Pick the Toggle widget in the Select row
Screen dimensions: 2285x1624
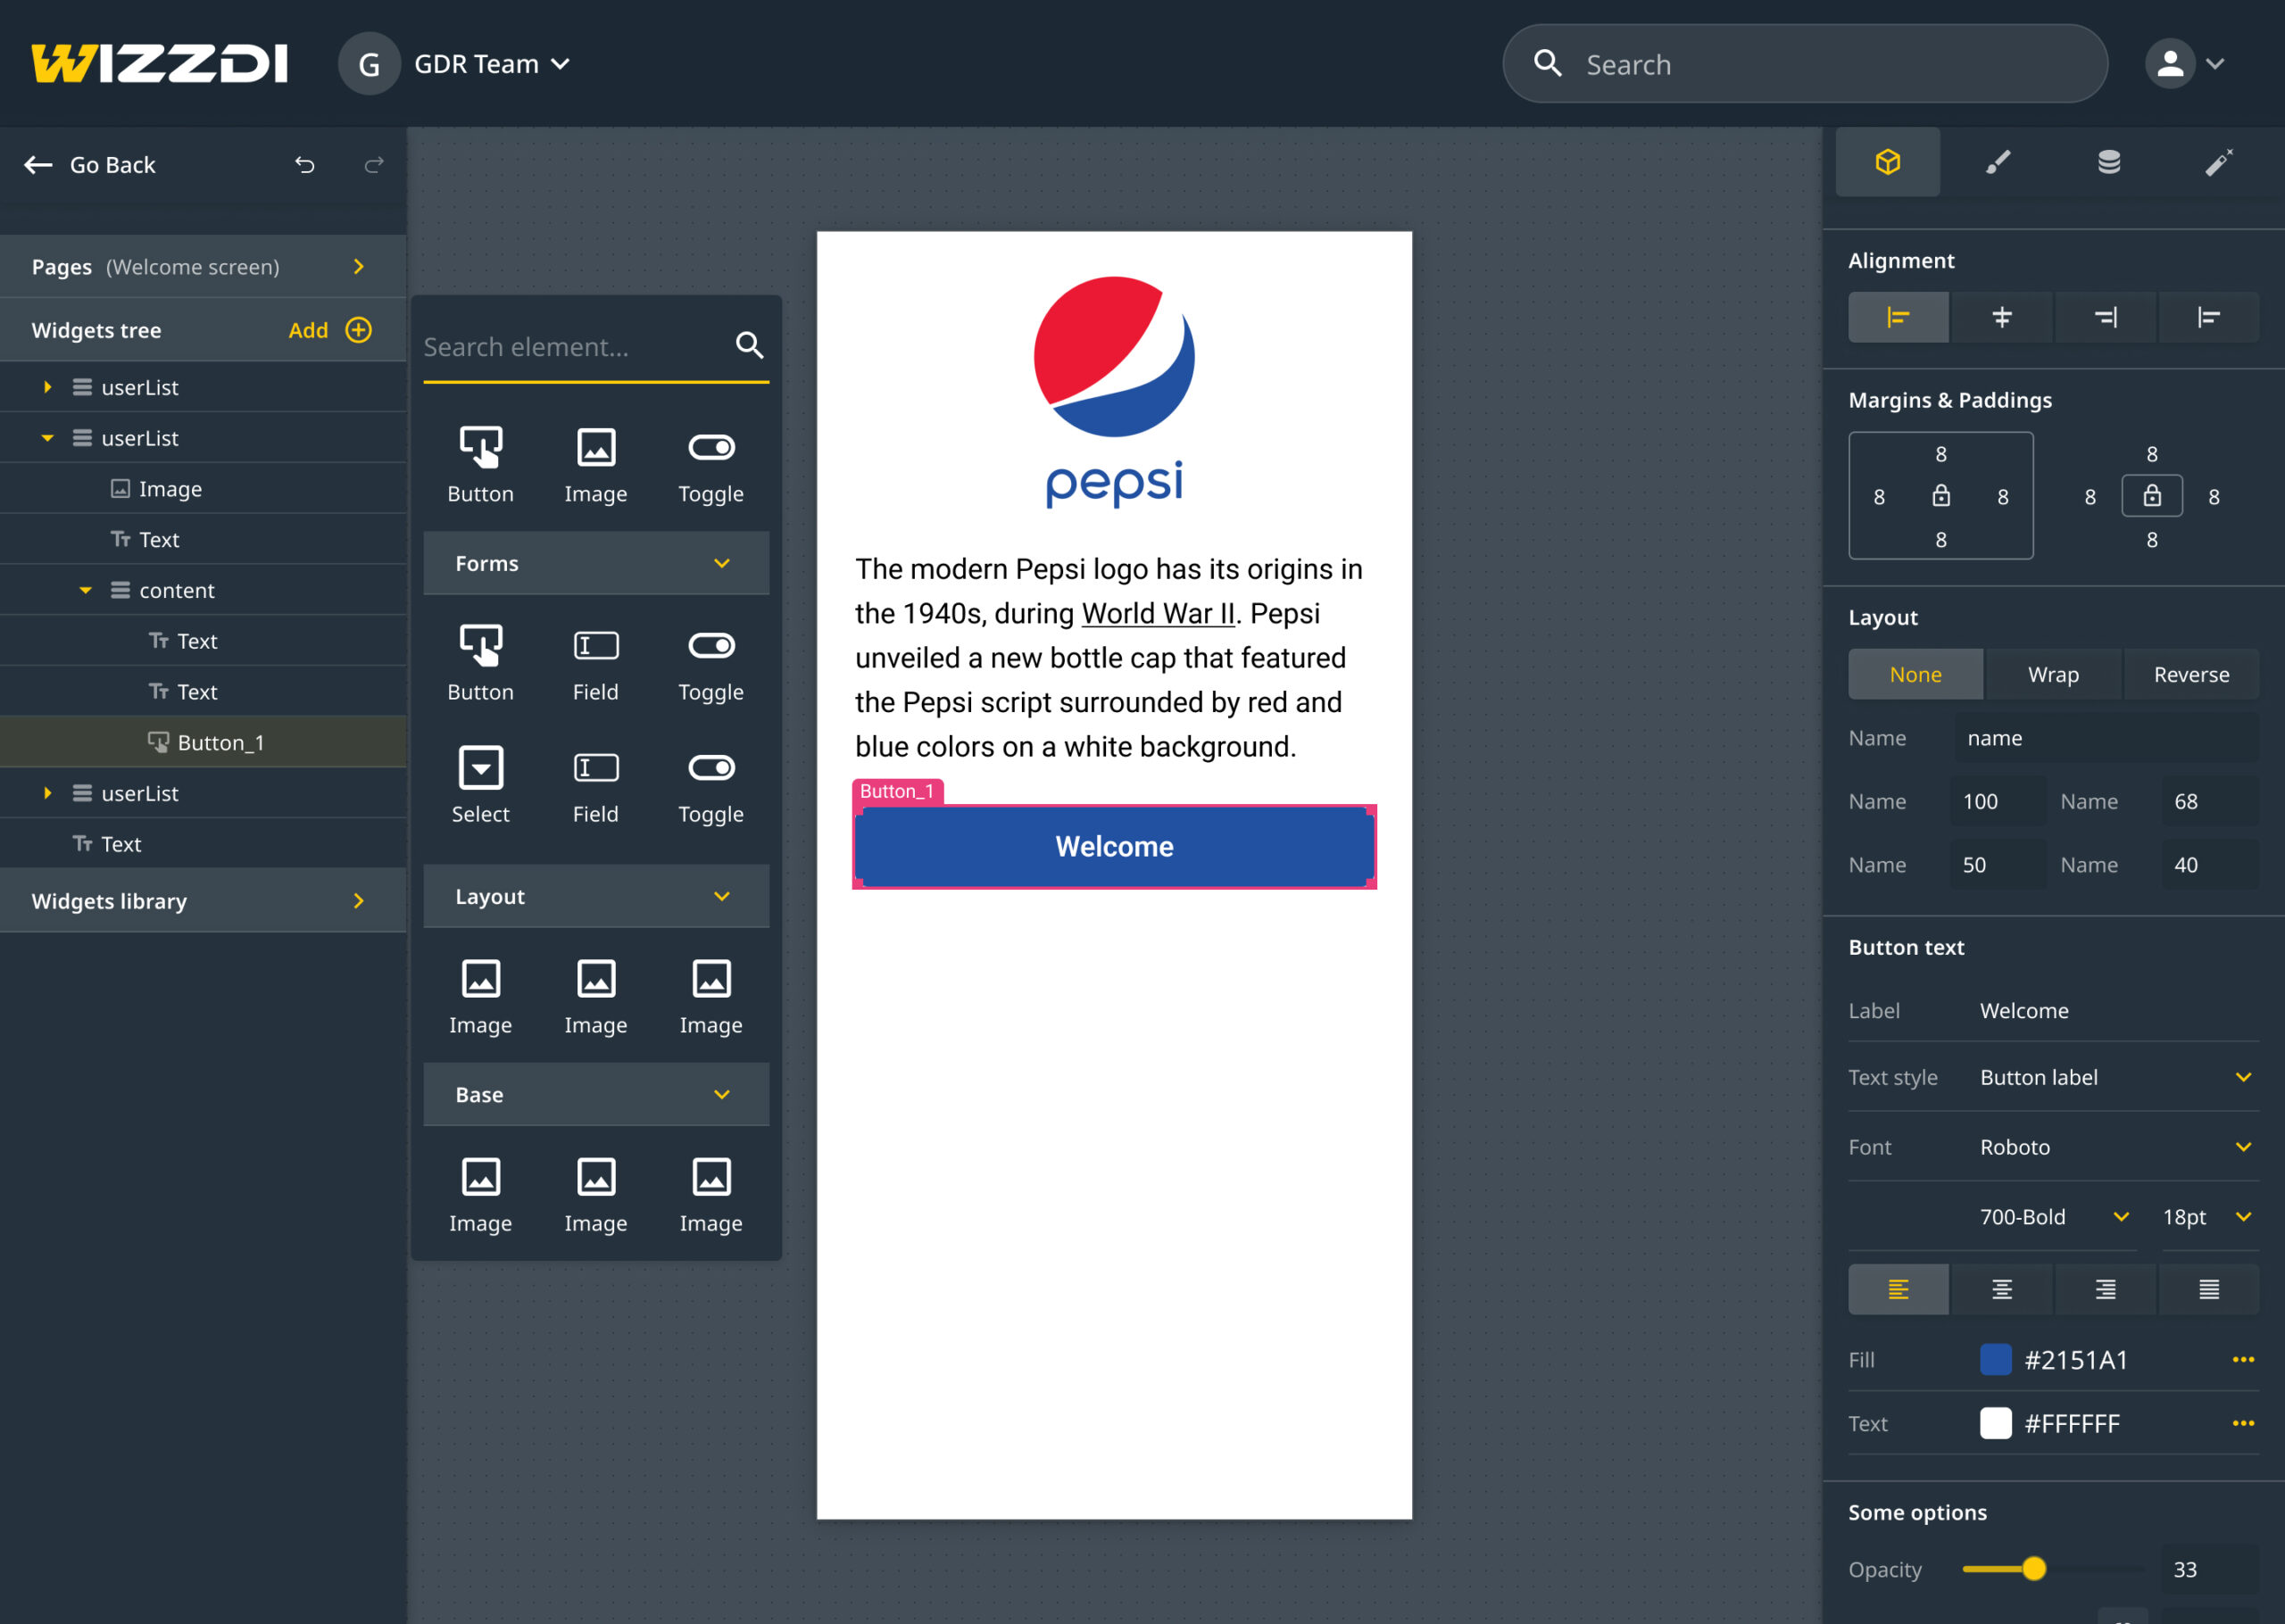click(x=711, y=786)
